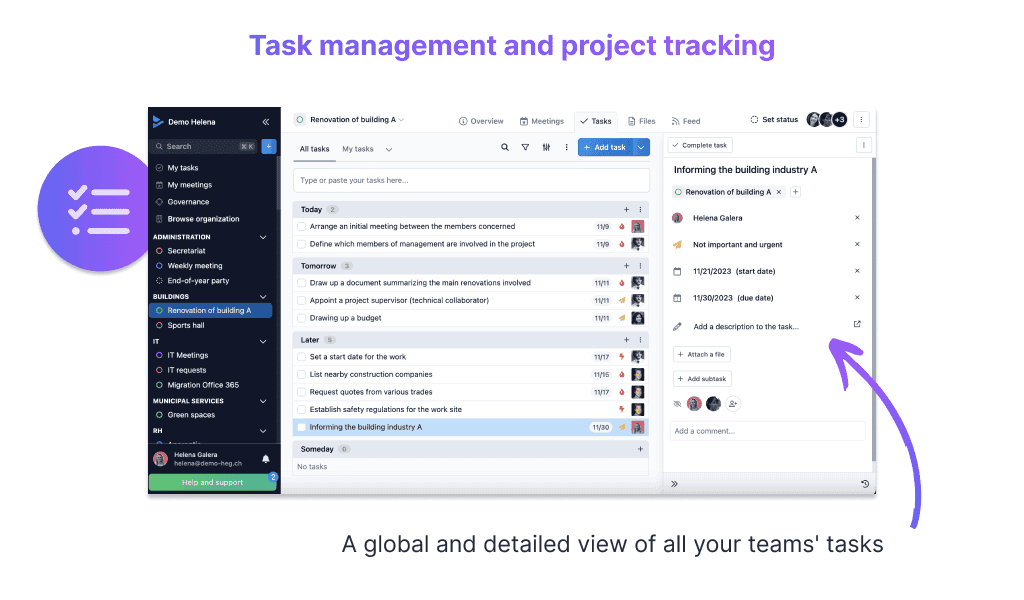Check off List nearby construction companies task
The image size is (1024, 600).
(x=302, y=375)
